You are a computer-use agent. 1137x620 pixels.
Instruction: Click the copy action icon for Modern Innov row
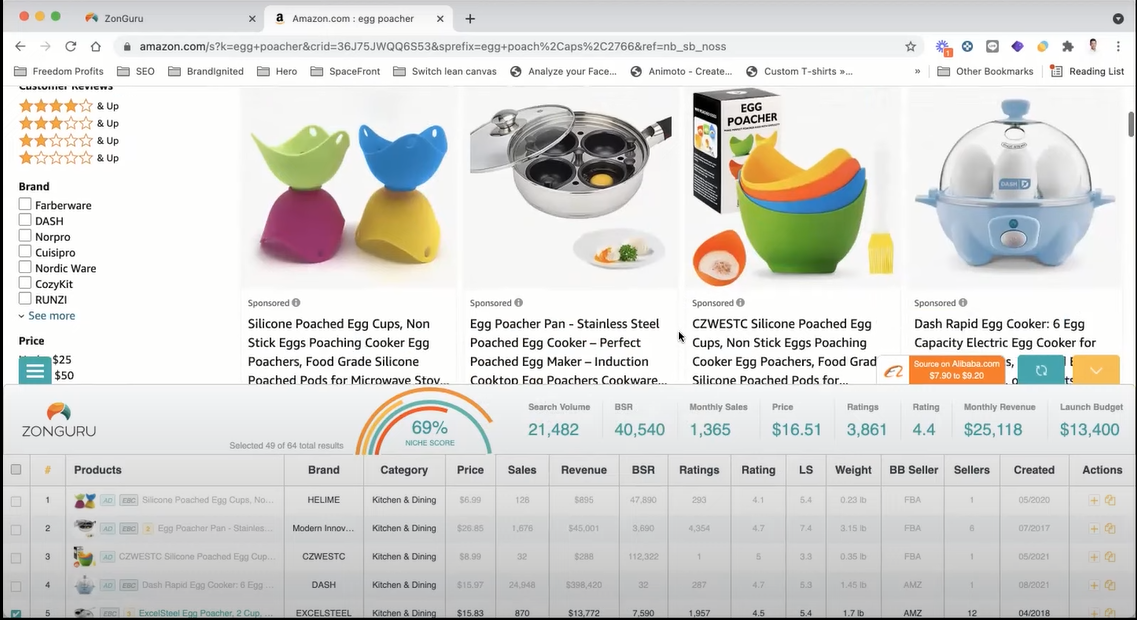1110,529
